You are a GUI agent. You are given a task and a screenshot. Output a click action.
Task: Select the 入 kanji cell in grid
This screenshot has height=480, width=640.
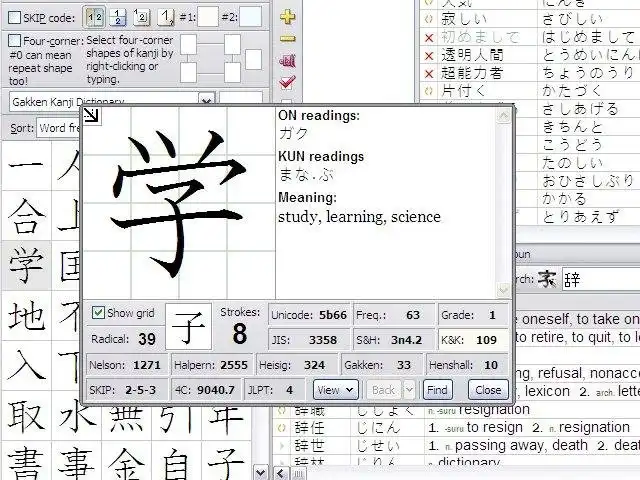tap(26, 366)
